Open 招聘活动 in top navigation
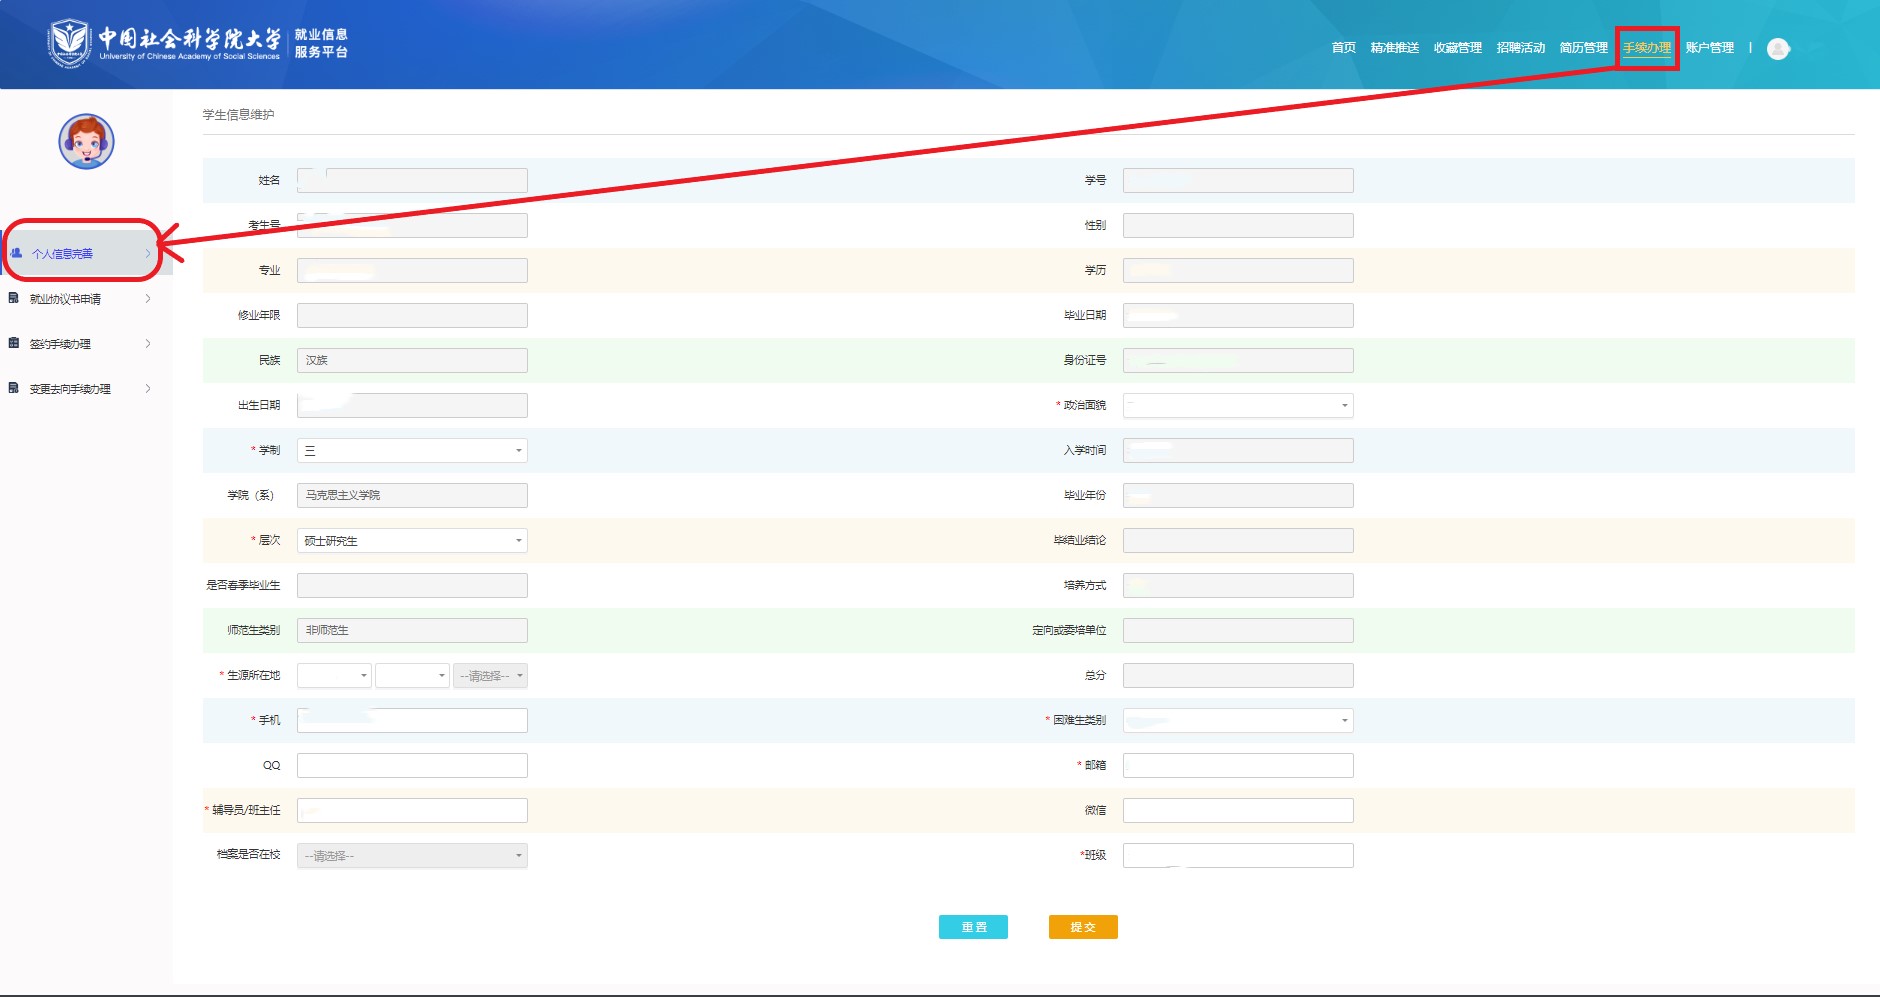Screen dimensions: 1880x997 point(1520,48)
